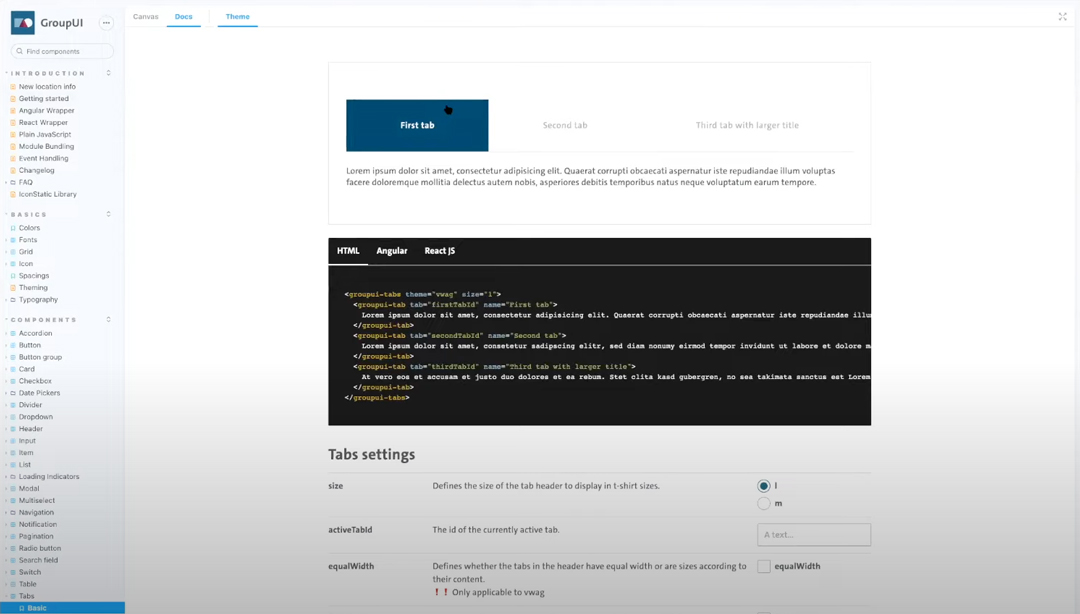Open the Header component
Image resolution: width=1080 pixels, height=614 pixels.
[30, 429]
